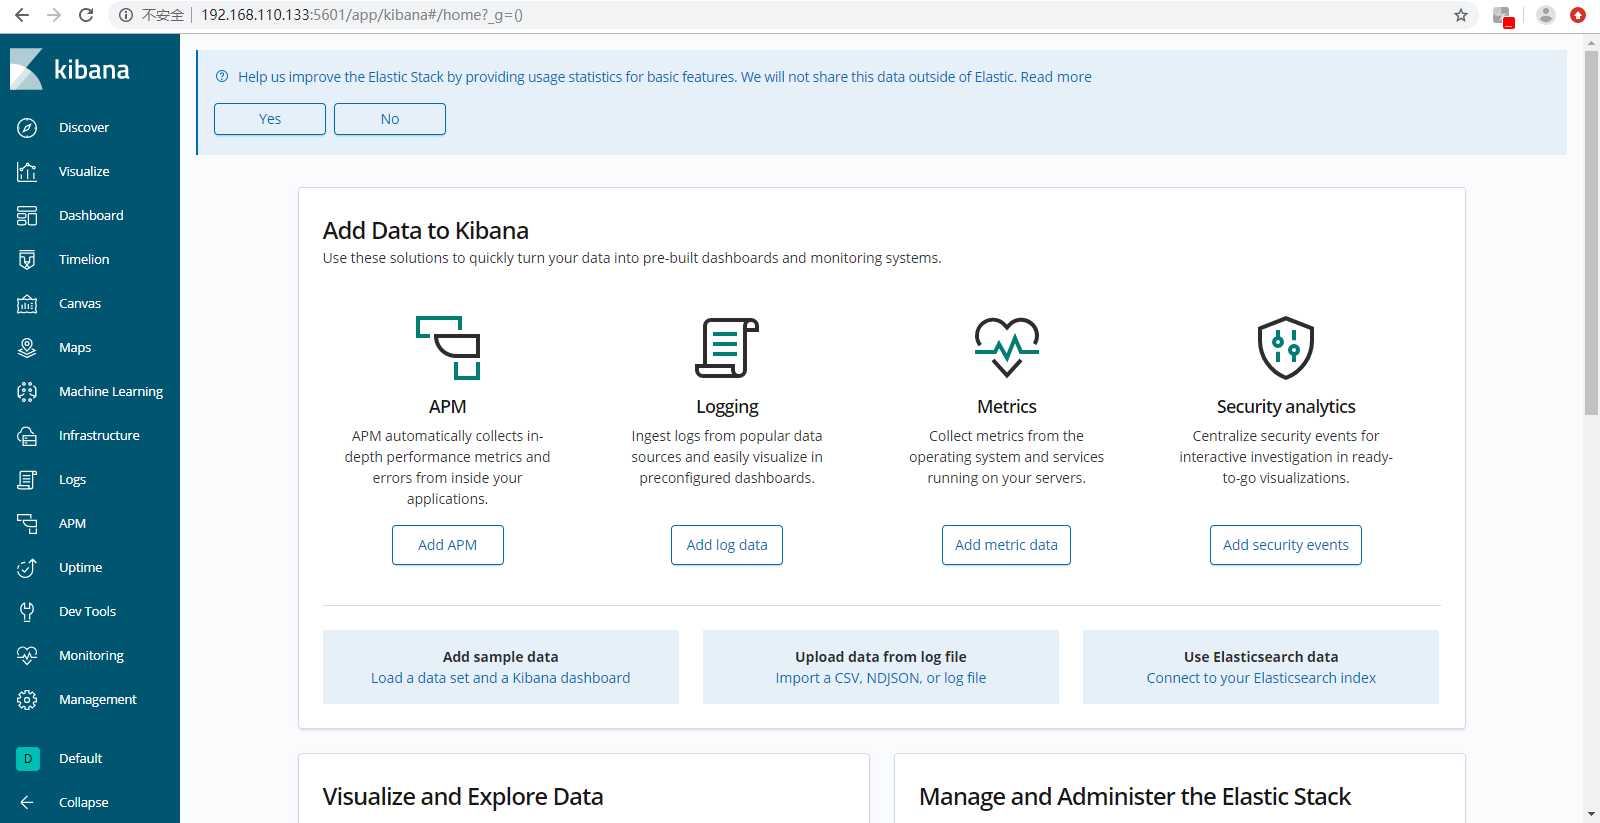Click the telemetry banner help icon

click(222, 77)
